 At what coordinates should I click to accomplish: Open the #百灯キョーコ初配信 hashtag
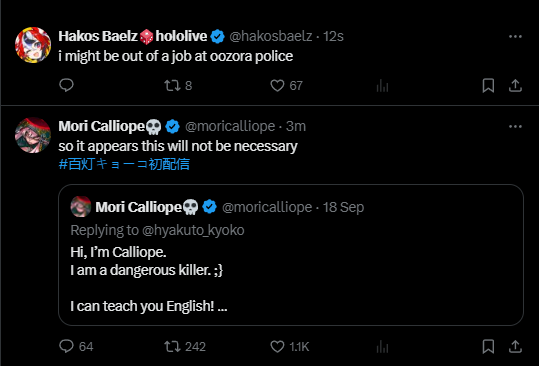(124, 164)
